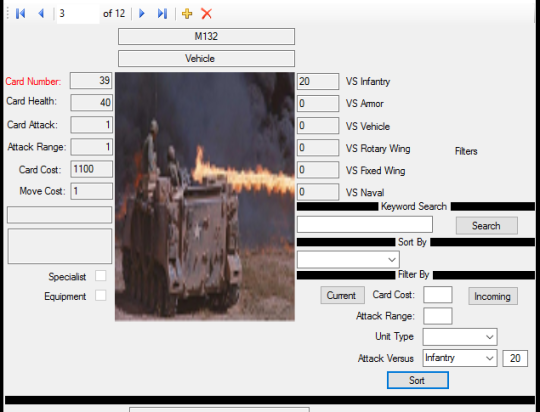This screenshot has height=412, width=540.
Task: Click the VS Vehicle value field
Action: point(318,126)
